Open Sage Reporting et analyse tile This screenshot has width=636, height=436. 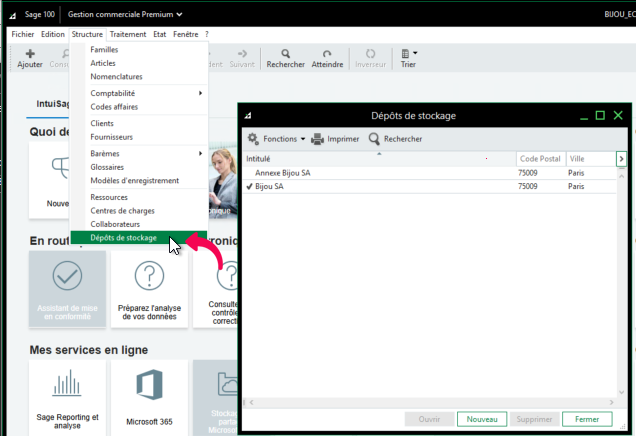click(67, 397)
